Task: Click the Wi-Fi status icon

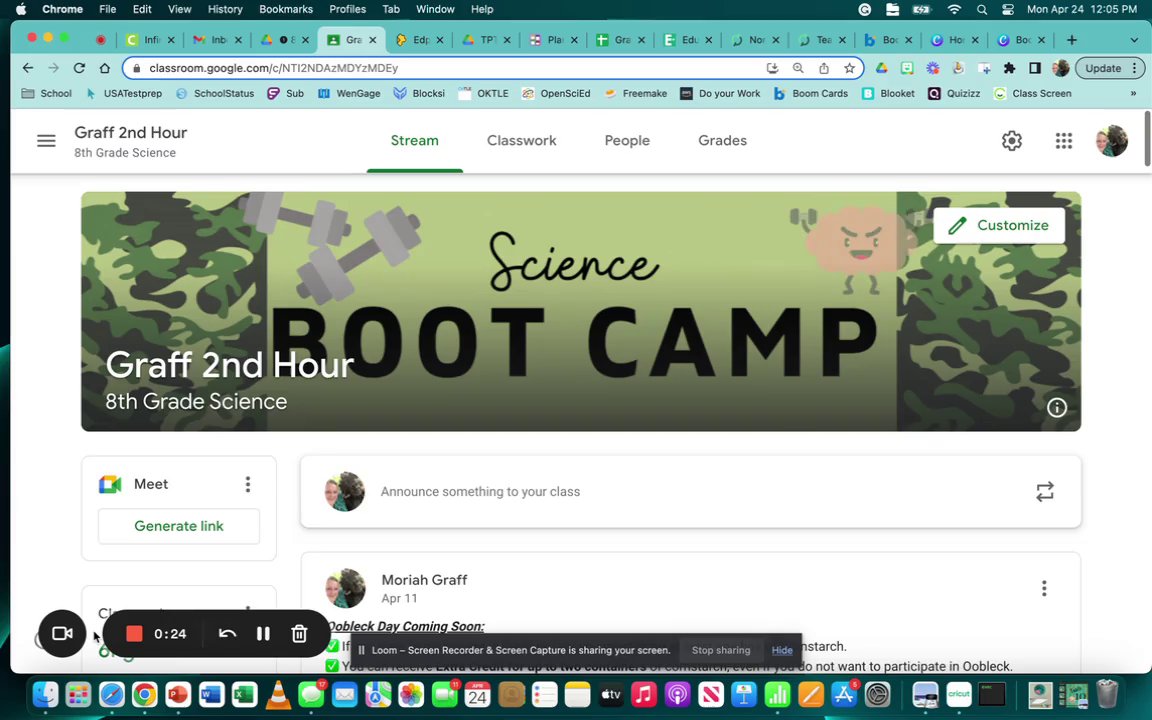Action: click(954, 9)
